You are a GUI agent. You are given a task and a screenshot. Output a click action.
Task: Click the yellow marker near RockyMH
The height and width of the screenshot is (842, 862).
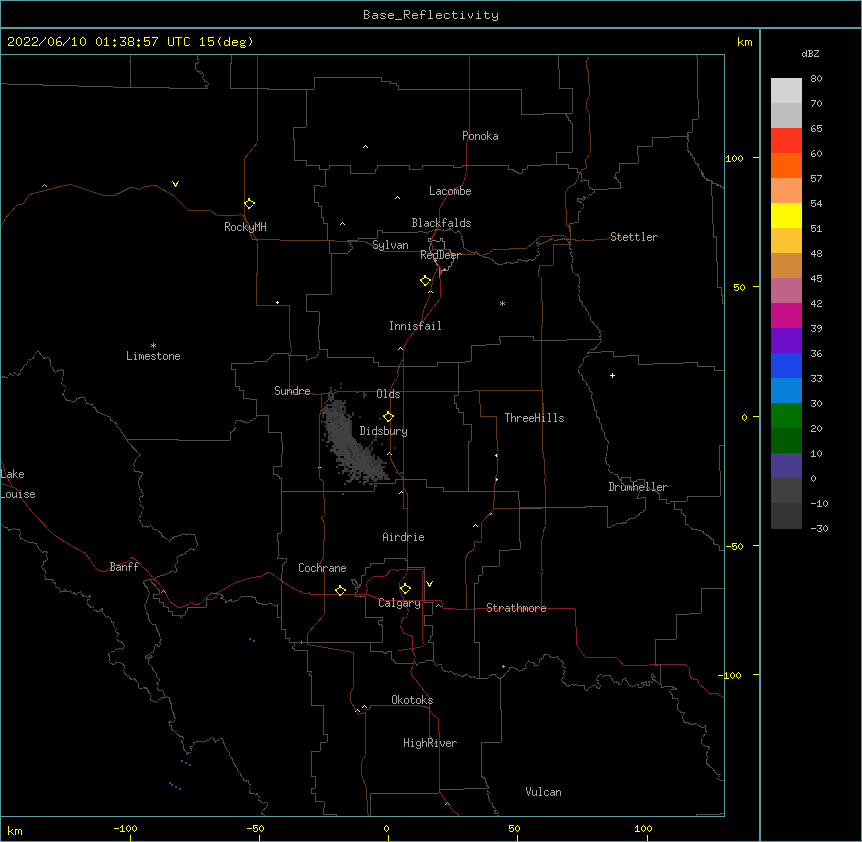[x=249, y=204]
